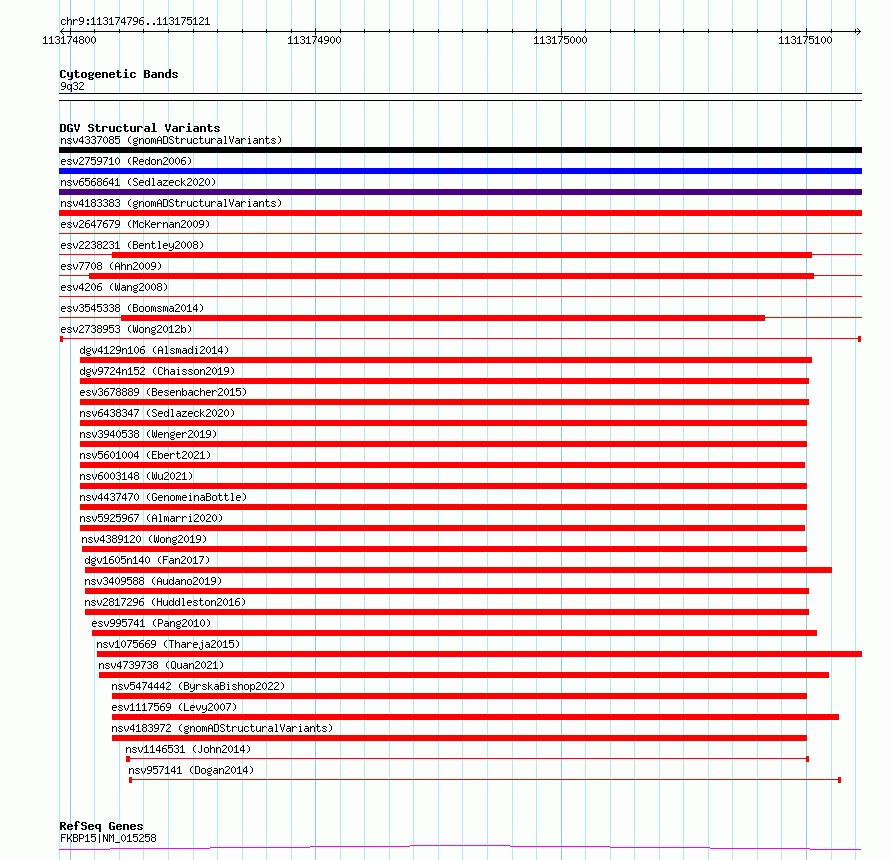Open esv4206 (Wang2008) variant
890x860 pixels.
pyautogui.click(x=460, y=296)
